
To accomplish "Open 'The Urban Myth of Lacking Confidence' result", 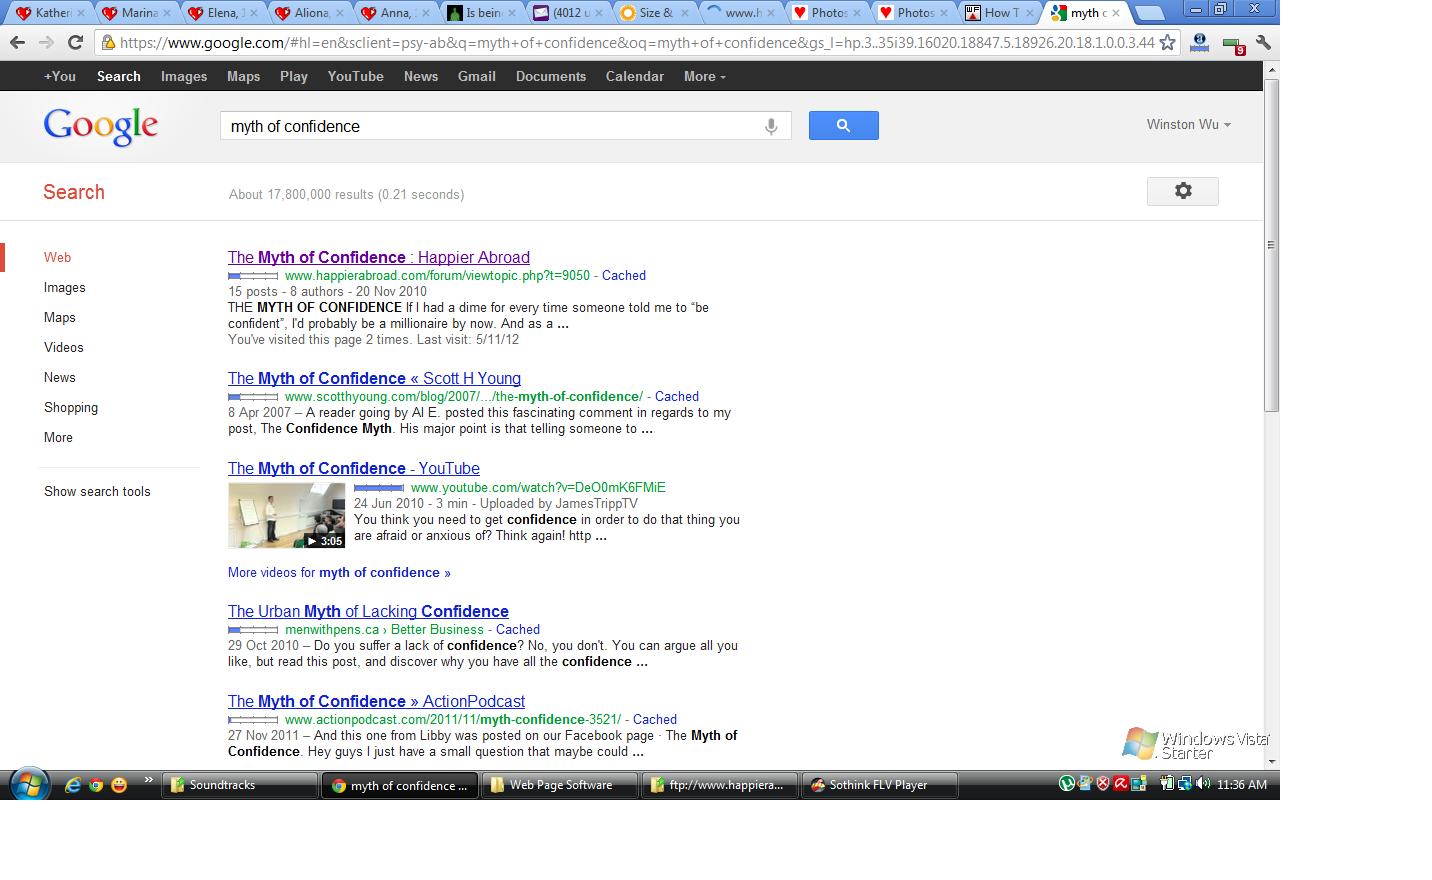I will click(368, 611).
